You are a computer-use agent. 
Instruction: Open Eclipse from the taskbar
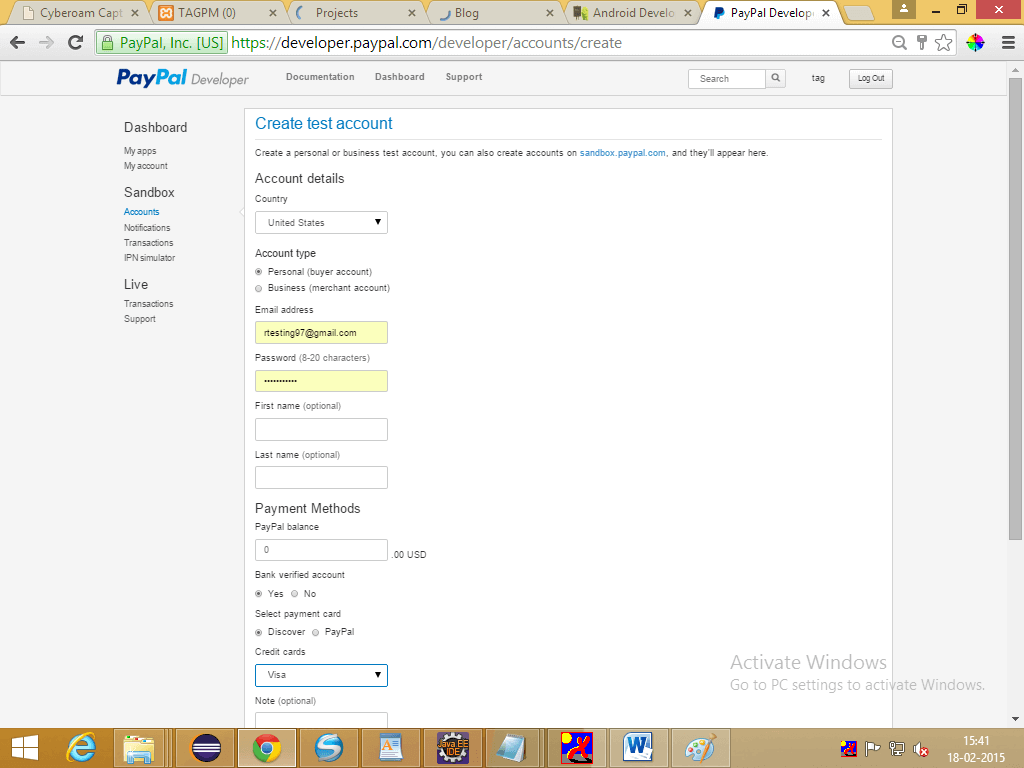coord(206,748)
